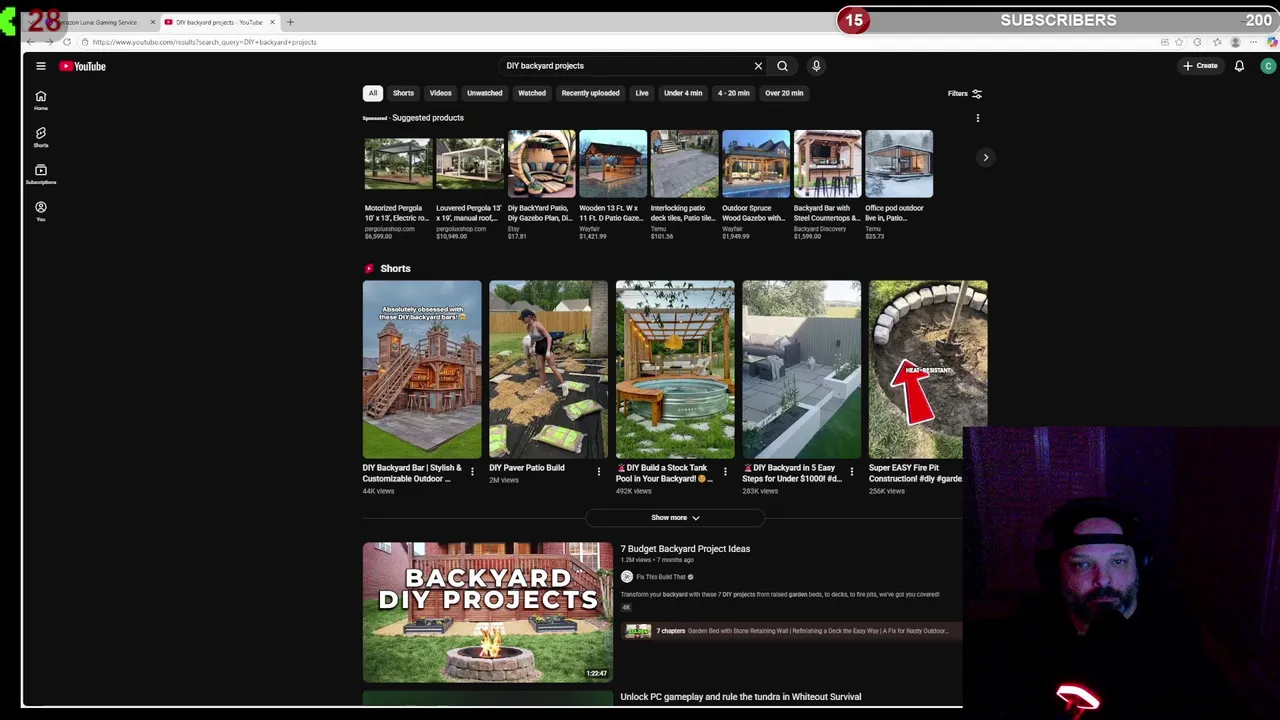1280x720 pixels.
Task: Select the Shorts filter chip
Action: (x=403, y=93)
